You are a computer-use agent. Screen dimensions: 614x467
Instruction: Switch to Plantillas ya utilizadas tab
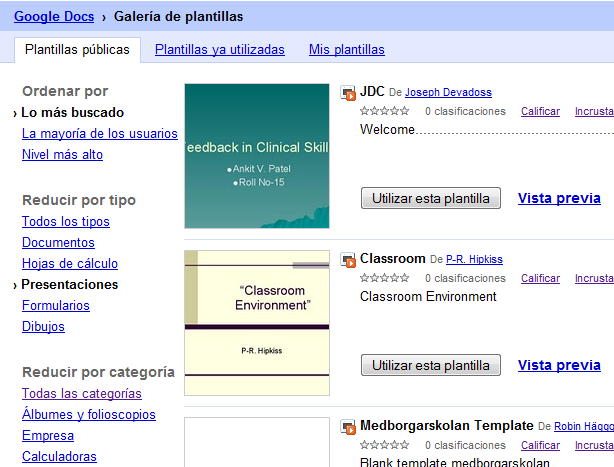click(220, 50)
